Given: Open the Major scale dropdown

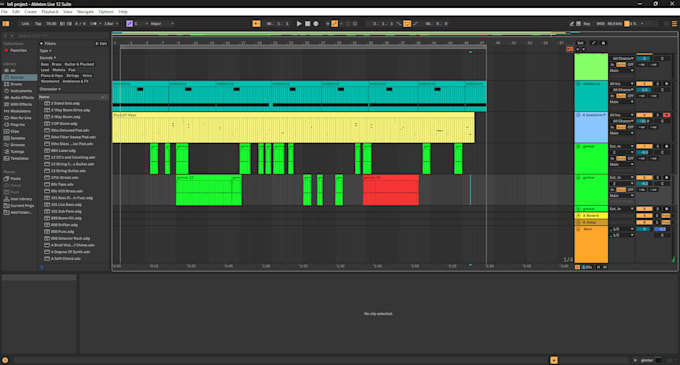Looking at the screenshot, I should (162, 24).
